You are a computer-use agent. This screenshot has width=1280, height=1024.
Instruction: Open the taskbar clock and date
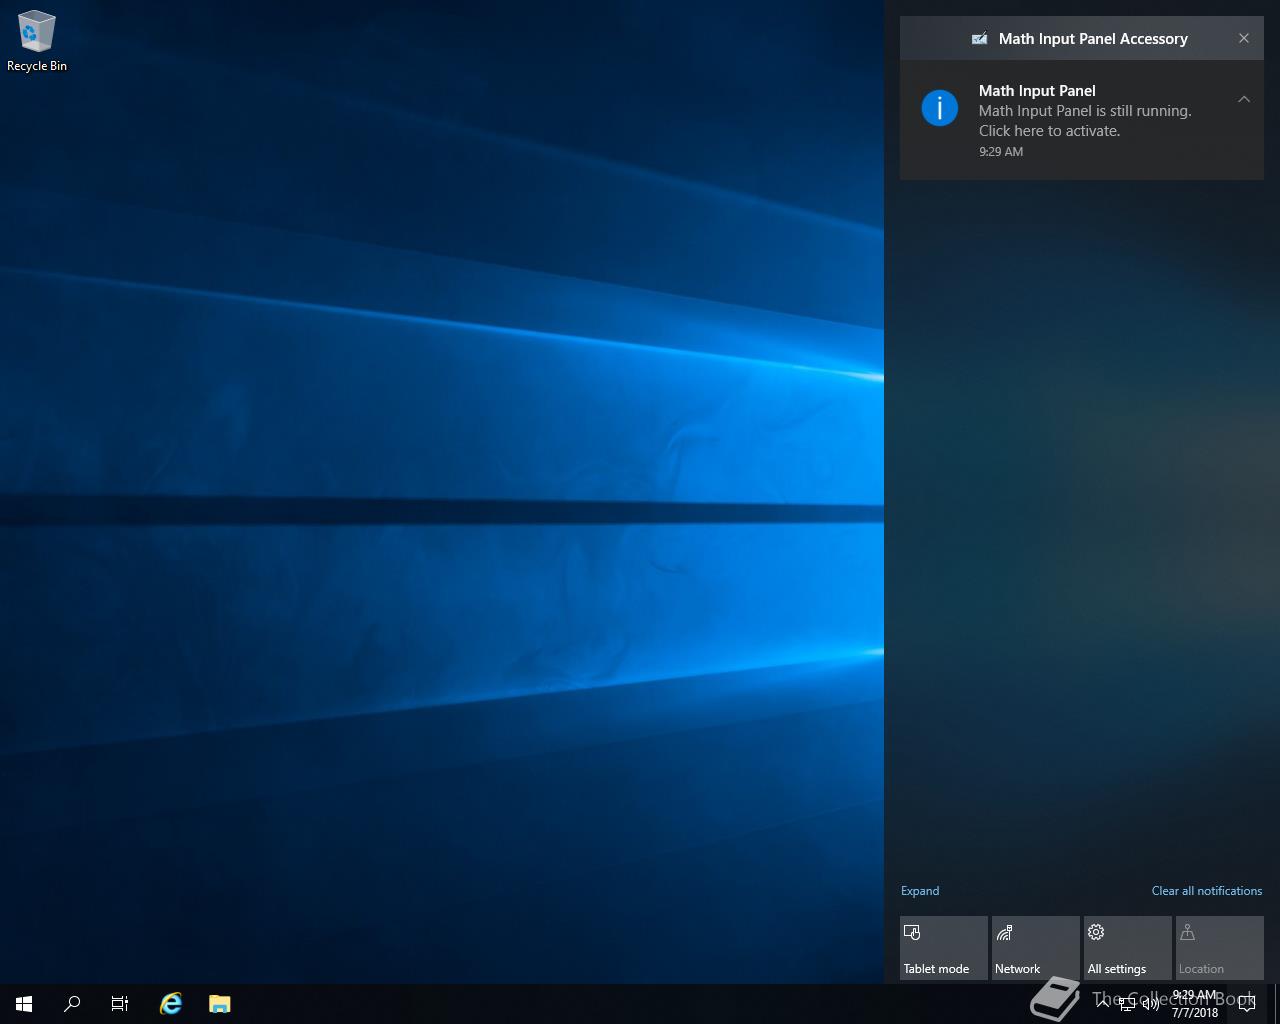pyautogui.click(x=1195, y=1004)
